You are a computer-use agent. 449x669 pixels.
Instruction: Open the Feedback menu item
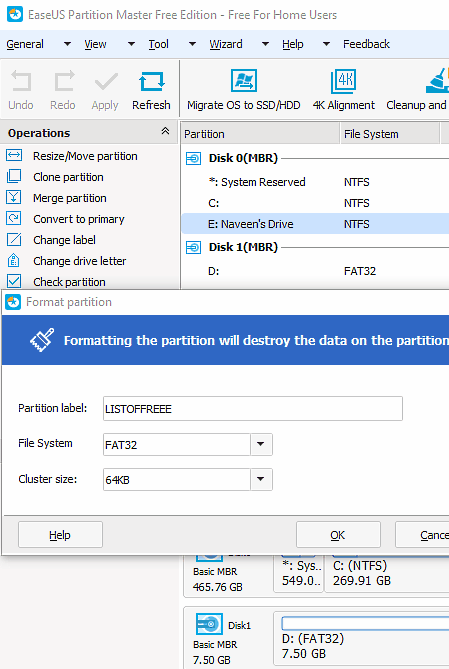(x=366, y=44)
